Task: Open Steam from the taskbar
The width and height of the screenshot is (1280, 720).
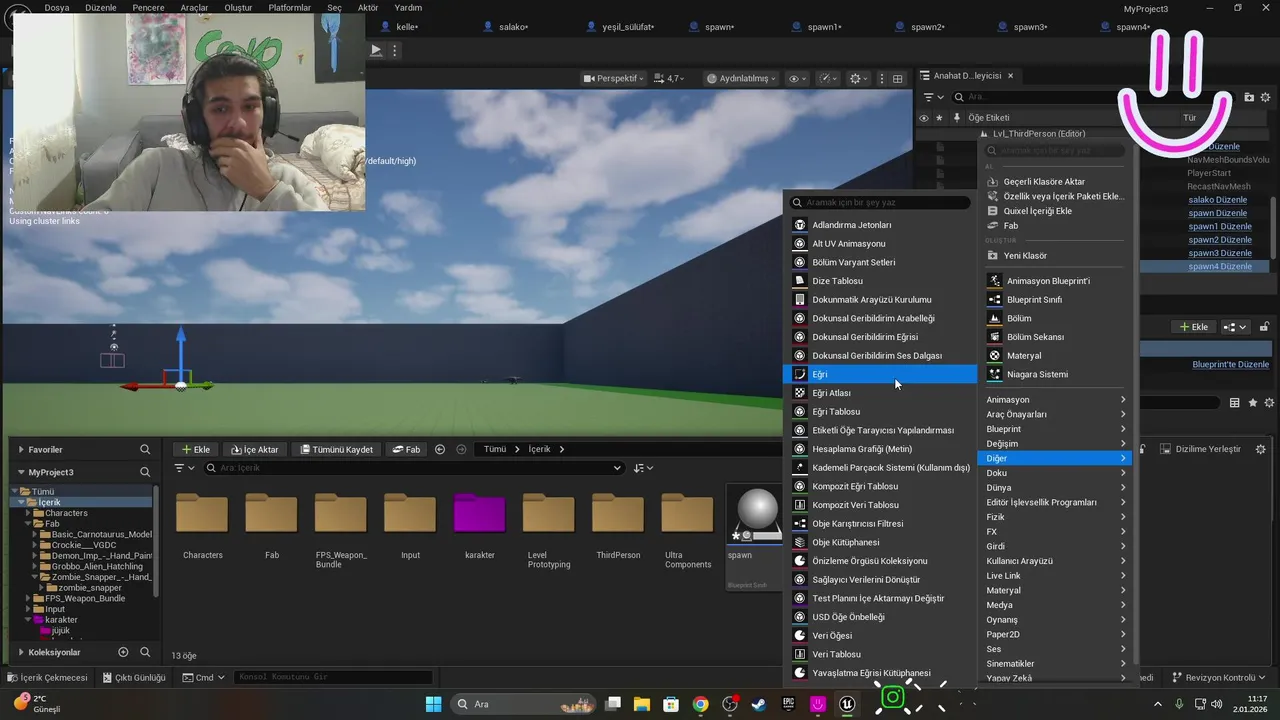Action: (x=759, y=704)
